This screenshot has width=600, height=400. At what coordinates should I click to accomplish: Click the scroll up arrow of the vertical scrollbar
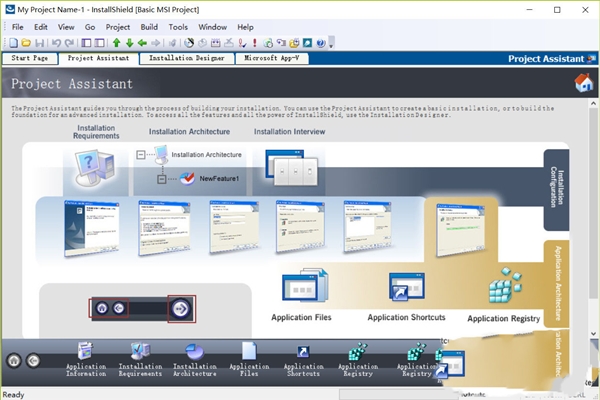coord(593,104)
